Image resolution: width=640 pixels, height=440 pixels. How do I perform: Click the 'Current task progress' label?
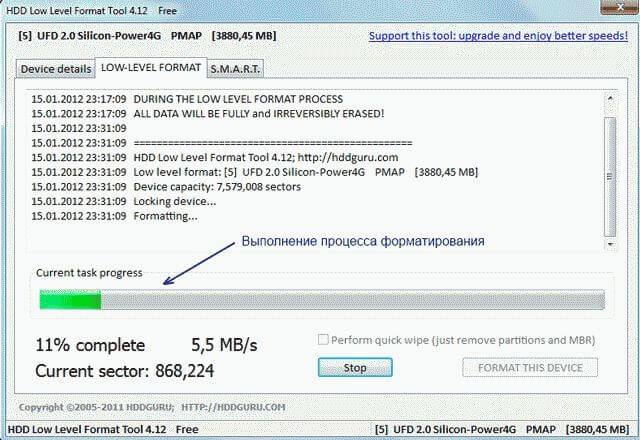(89, 273)
